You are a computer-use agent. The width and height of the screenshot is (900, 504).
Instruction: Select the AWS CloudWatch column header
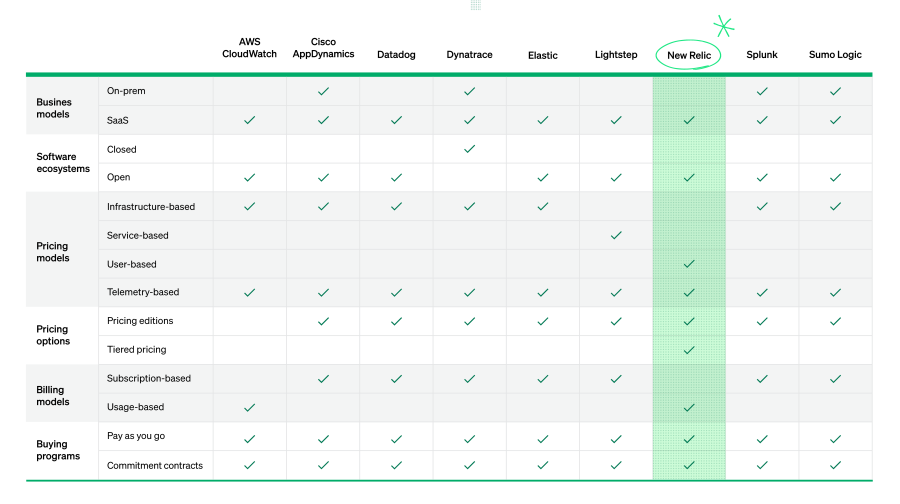(x=249, y=48)
